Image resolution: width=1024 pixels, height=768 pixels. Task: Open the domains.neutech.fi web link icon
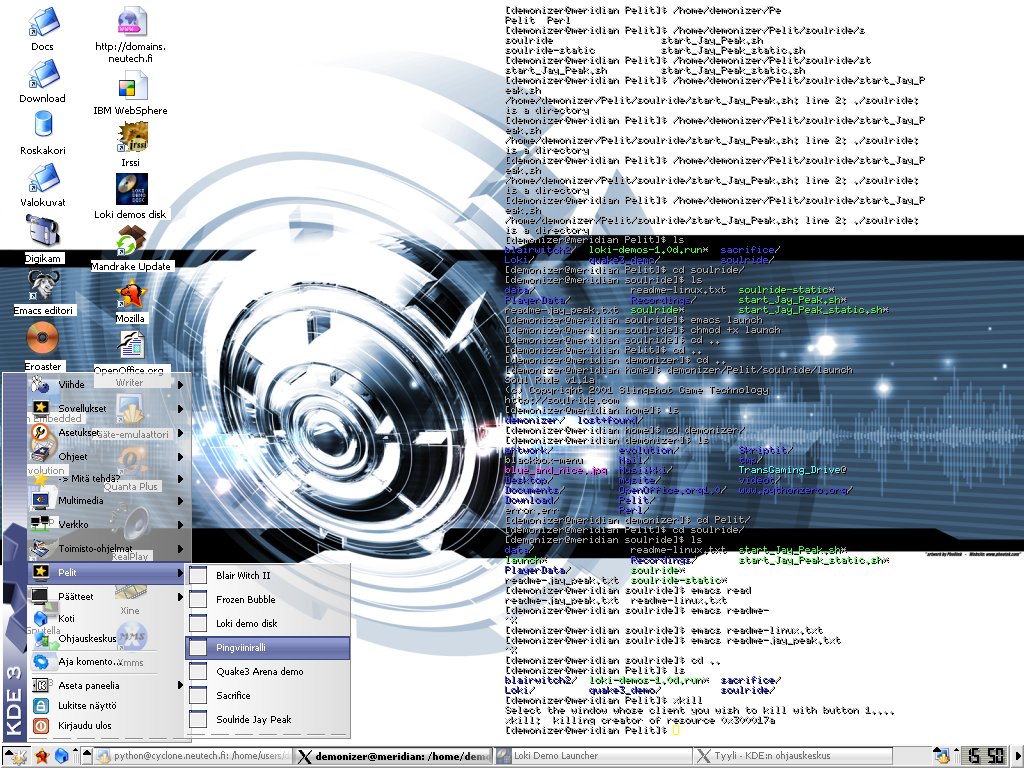point(131,22)
